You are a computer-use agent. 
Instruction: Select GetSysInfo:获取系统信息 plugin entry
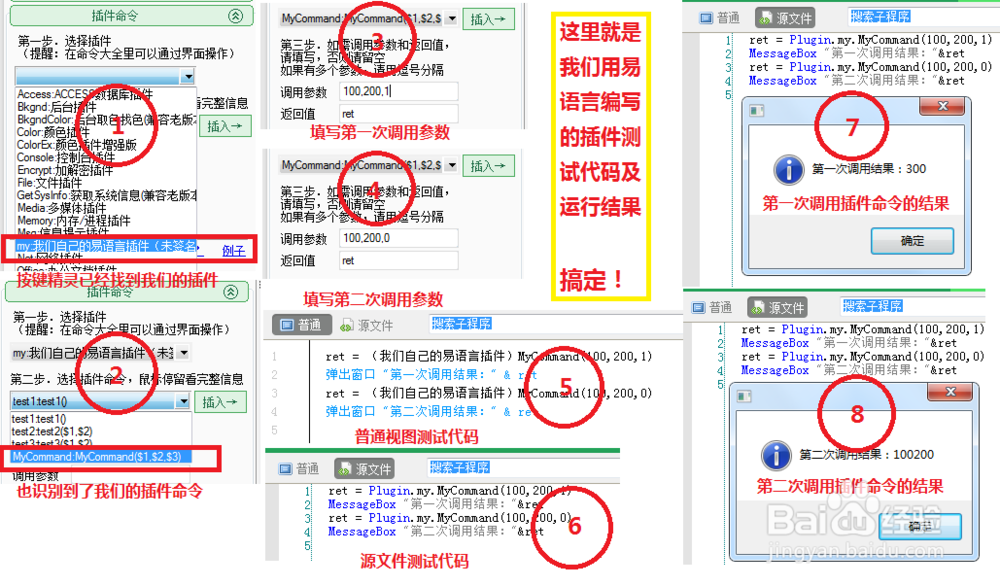coord(107,195)
